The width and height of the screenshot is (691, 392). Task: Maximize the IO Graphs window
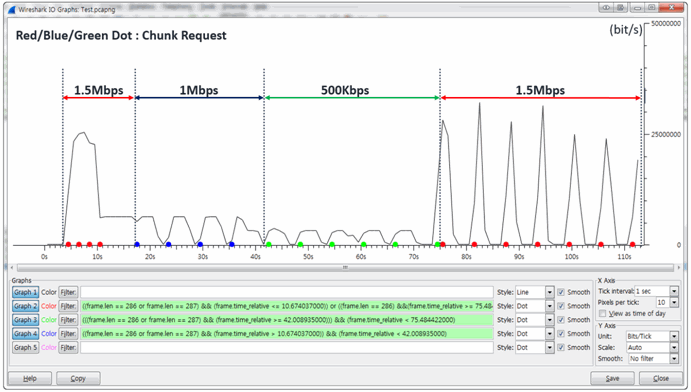tap(651, 7)
